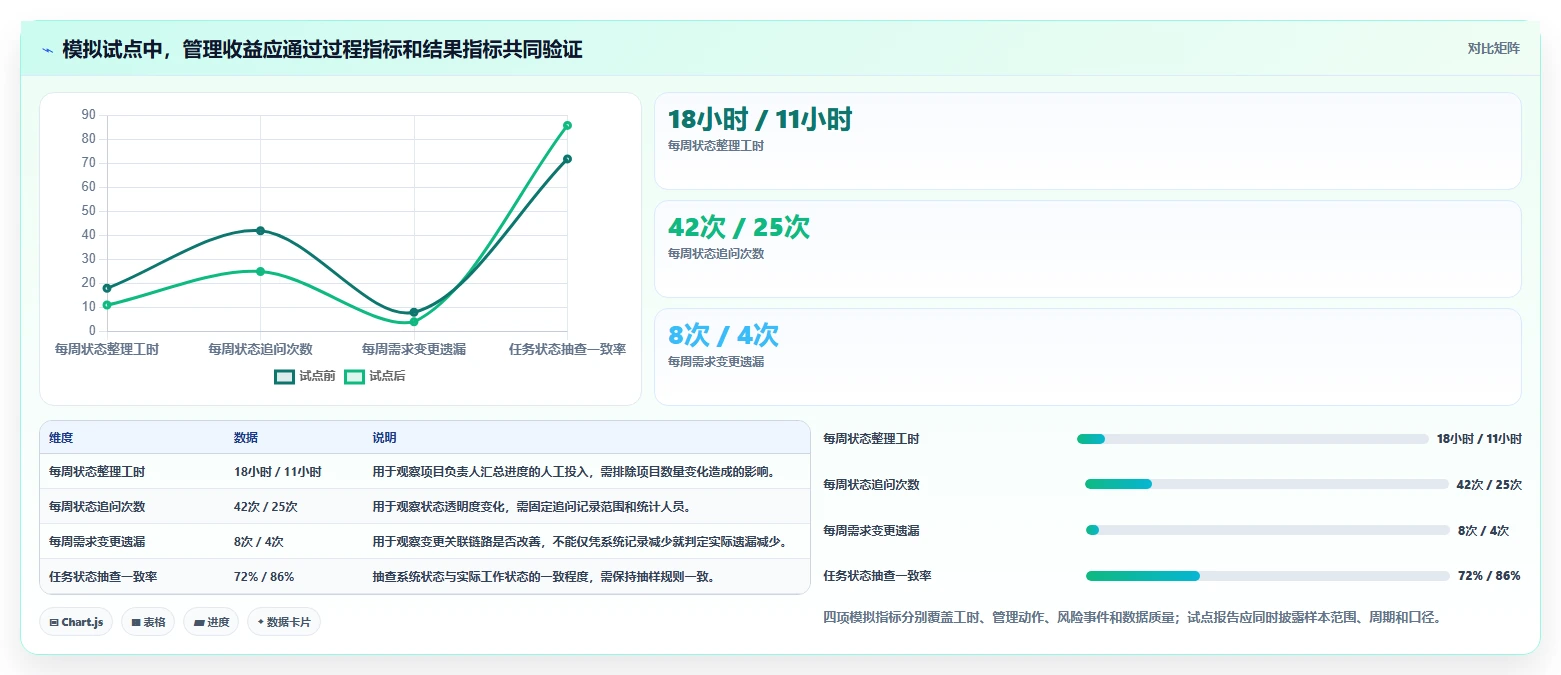Click the 42次 / 25次 value beside the progress bar

coord(1489,484)
